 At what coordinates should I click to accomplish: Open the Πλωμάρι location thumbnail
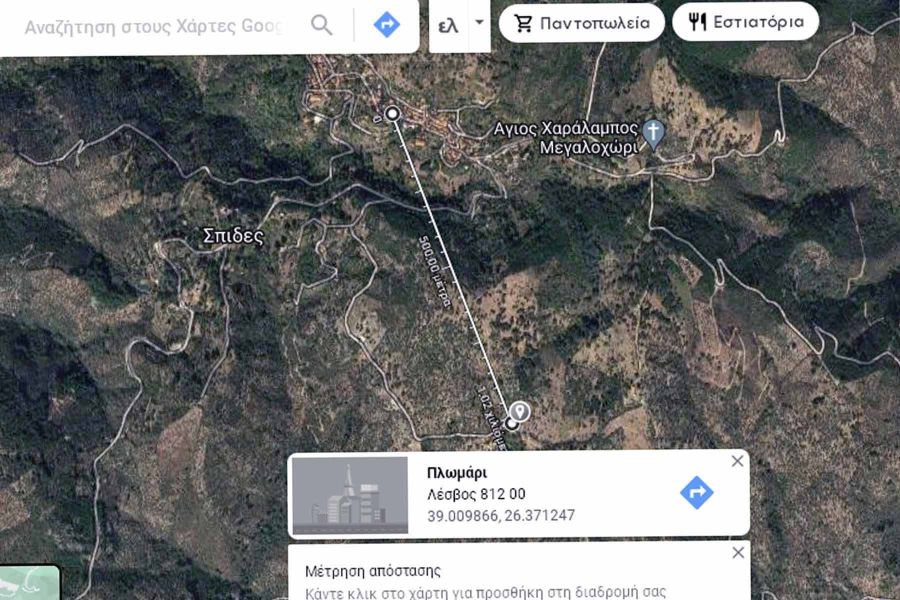tap(350, 495)
